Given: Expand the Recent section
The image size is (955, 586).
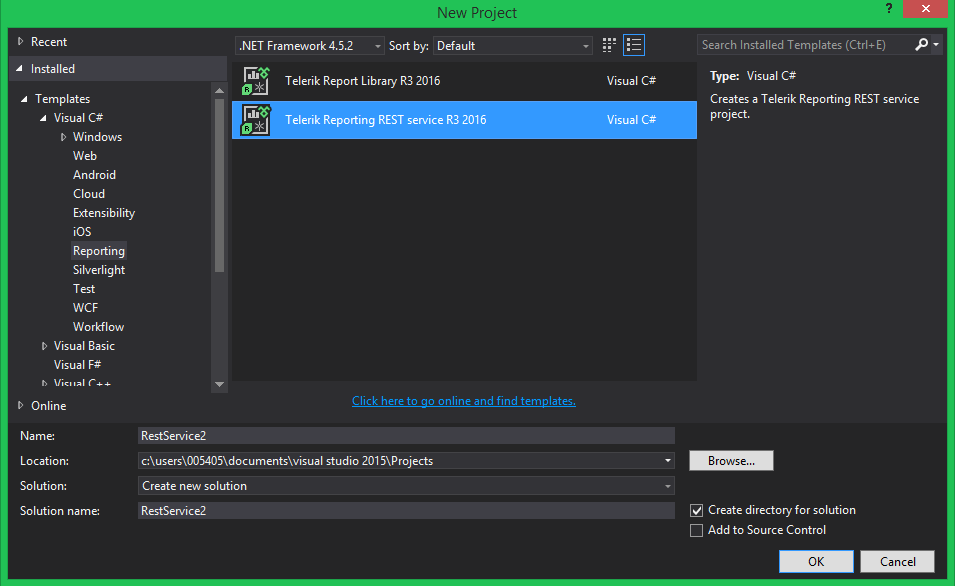Looking at the screenshot, I should tap(21, 41).
